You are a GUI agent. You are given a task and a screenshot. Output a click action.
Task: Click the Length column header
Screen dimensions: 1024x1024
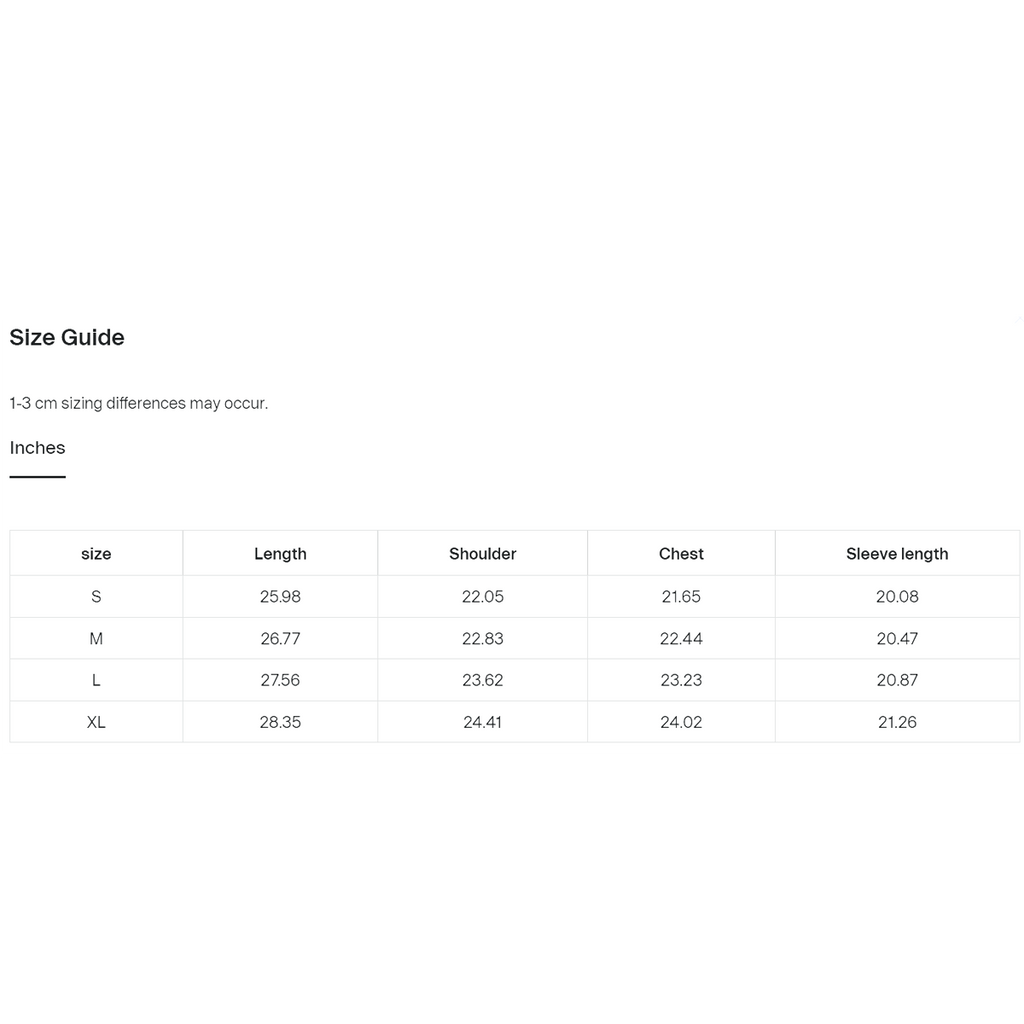point(280,554)
